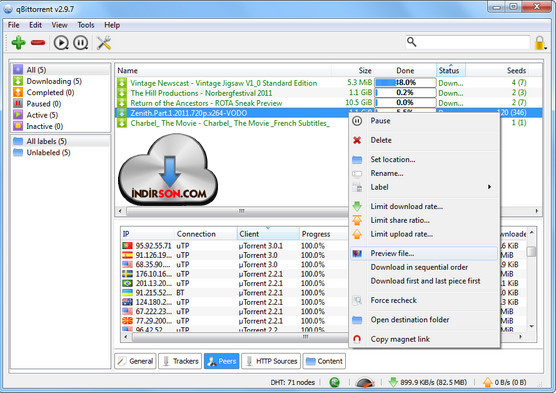Click the red minus remove torrent icon
This screenshot has height=393, width=556.
(38, 43)
